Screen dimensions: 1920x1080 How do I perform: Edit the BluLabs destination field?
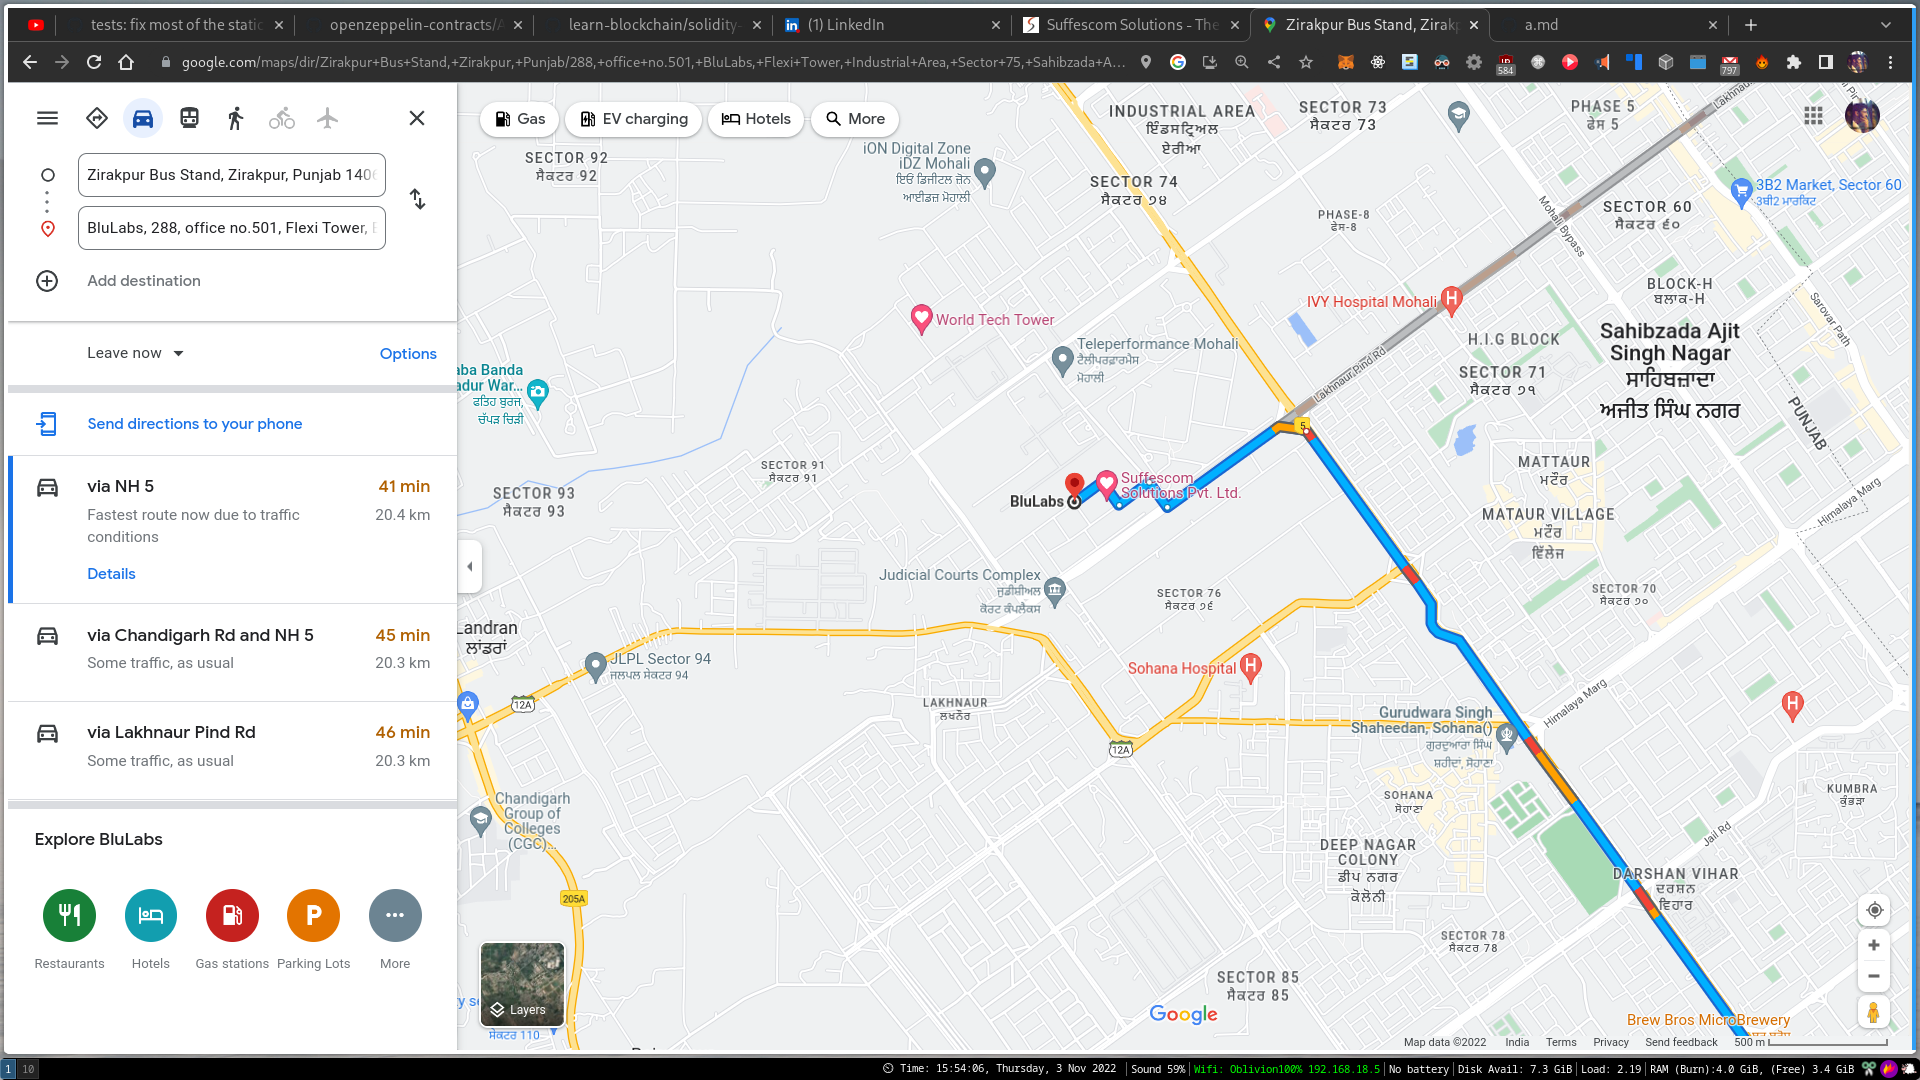(232, 228)
